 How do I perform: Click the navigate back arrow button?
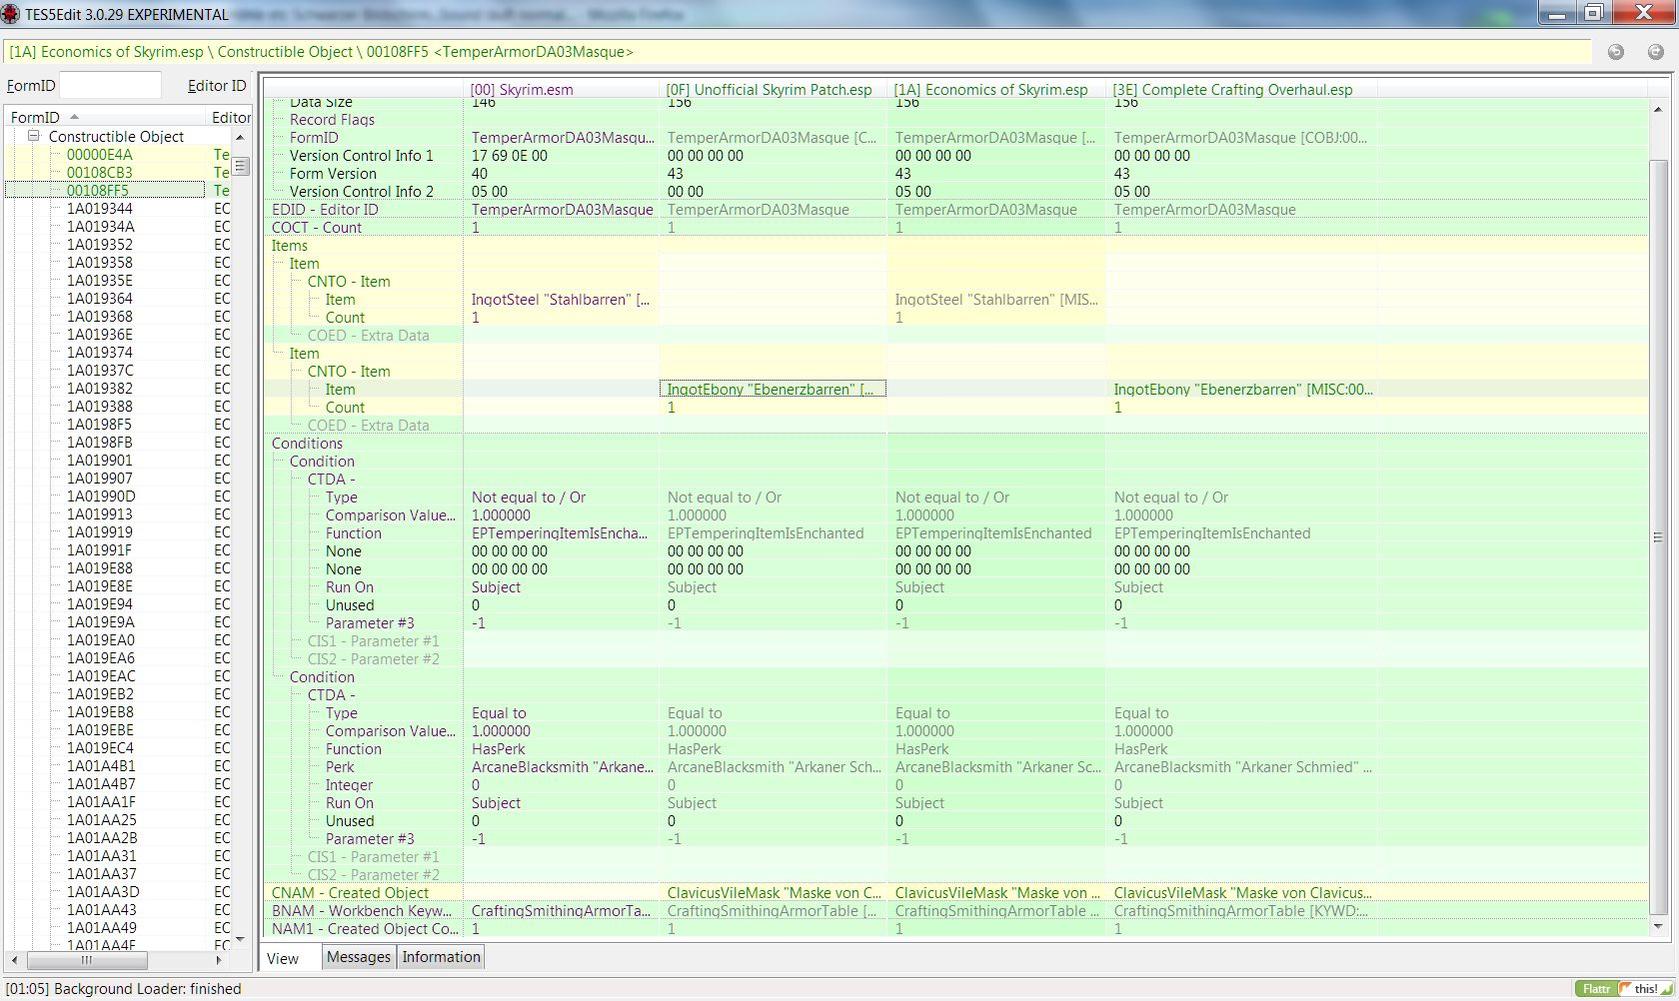pyautogui.click(x=1616, y=52)
